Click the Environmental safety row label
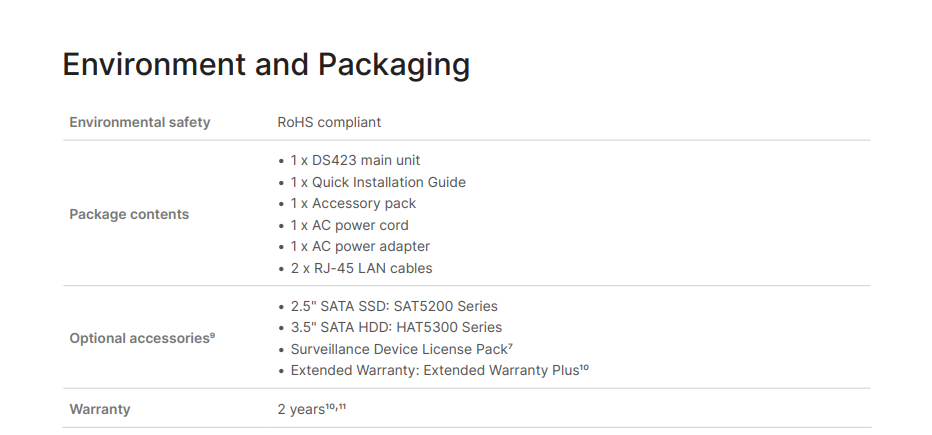Image resolution: width=932 pixels, height=435 pixels. [x=139, y=122]
